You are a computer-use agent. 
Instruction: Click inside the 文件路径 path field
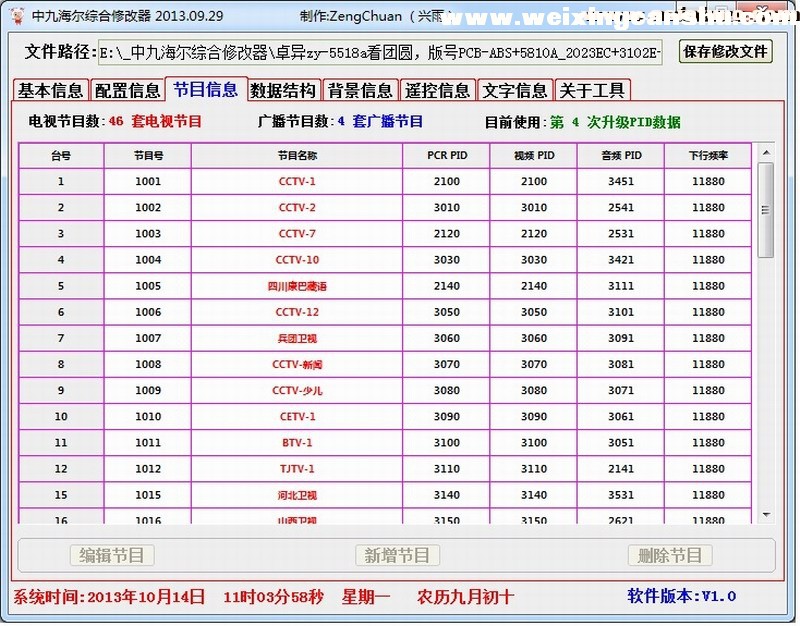pos(380,53)
